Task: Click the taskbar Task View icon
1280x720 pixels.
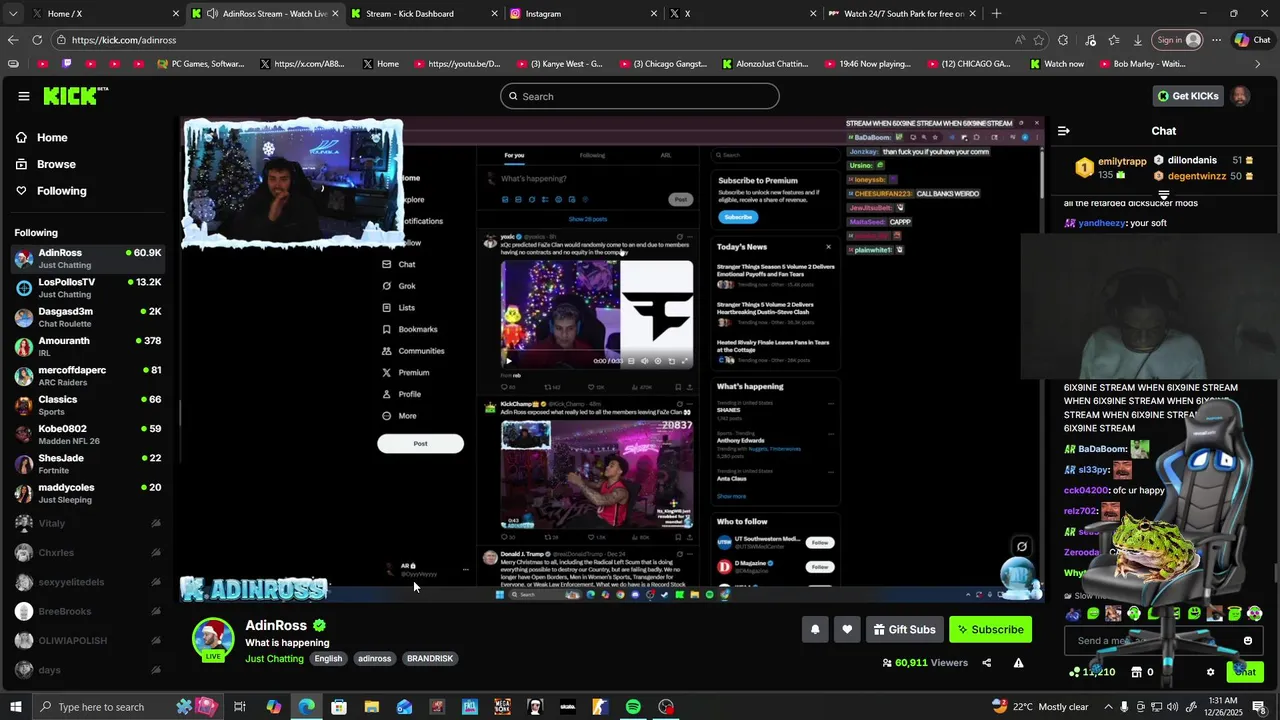Action: pyautogui.click(x=240, y=707)
